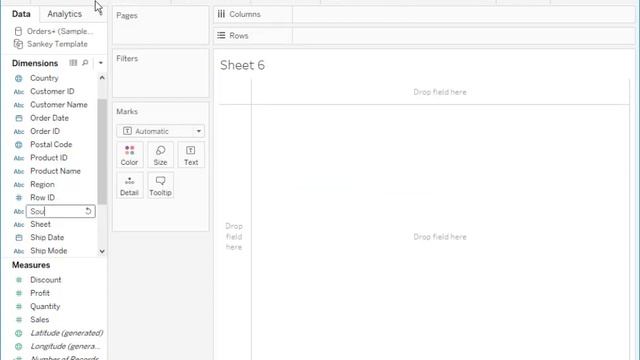Click the Dimensions scrollbar thumb
640x360 pixels.
point(102,151)
